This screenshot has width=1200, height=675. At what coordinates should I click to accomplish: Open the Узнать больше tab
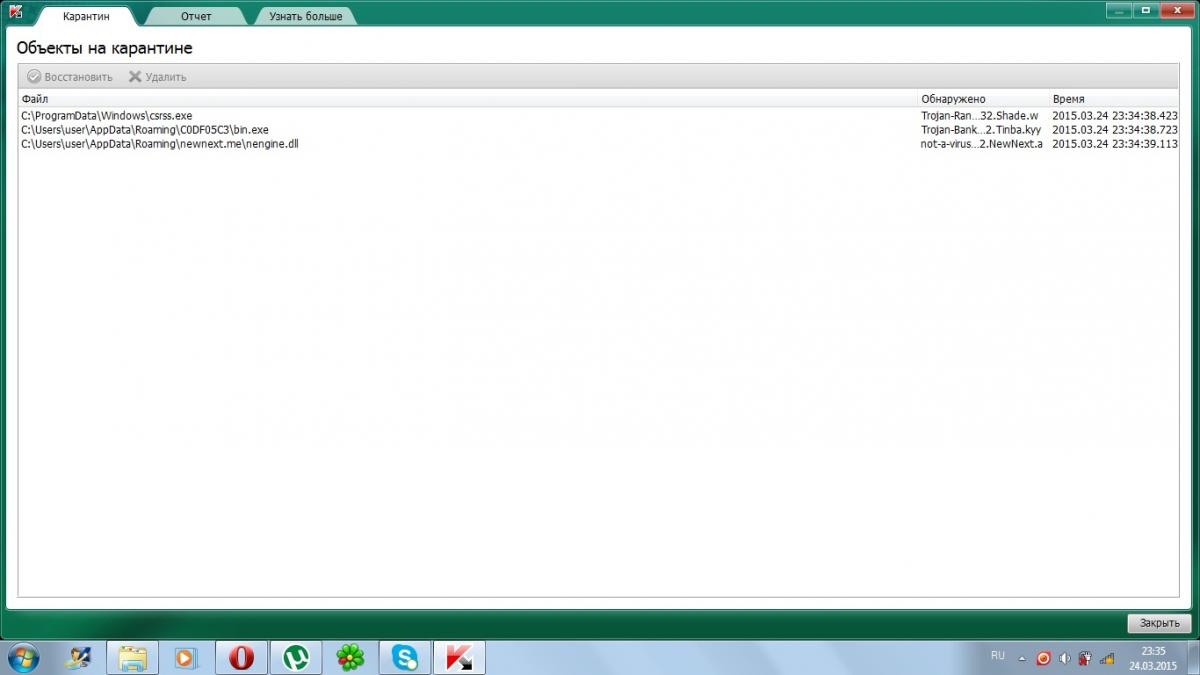(x=305, y=17)
